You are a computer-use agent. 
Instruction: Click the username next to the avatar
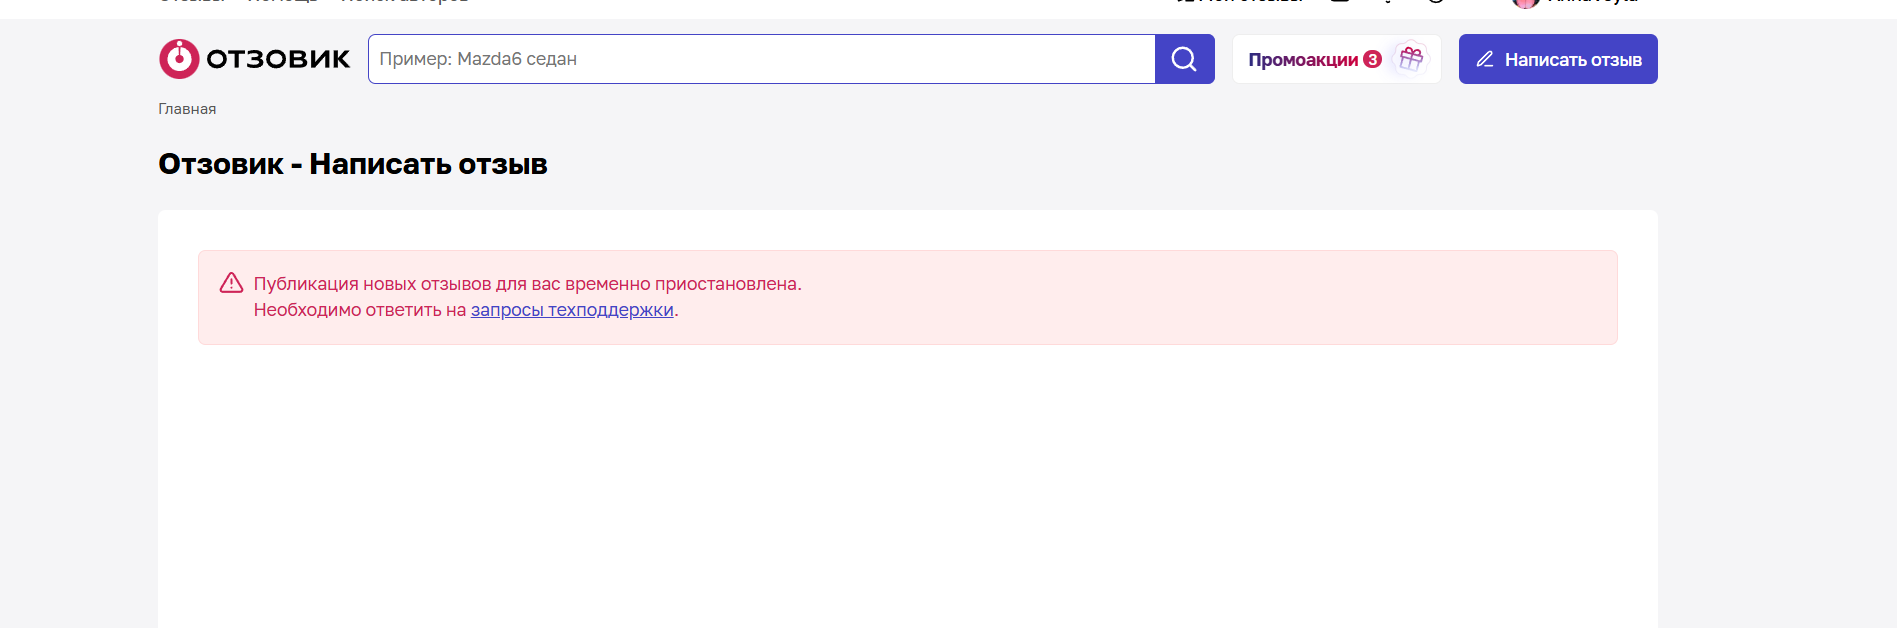pyautogui.click(x=1592, y=3)
